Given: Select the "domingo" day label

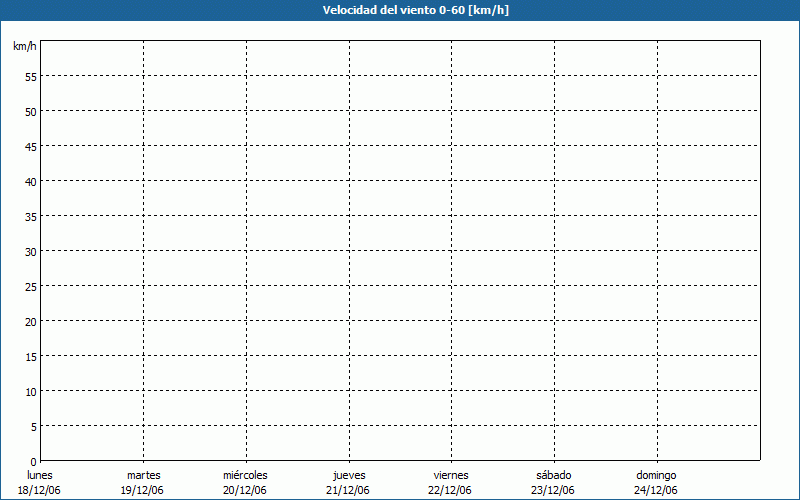Looking at the screenshot, I should point(656,475).
